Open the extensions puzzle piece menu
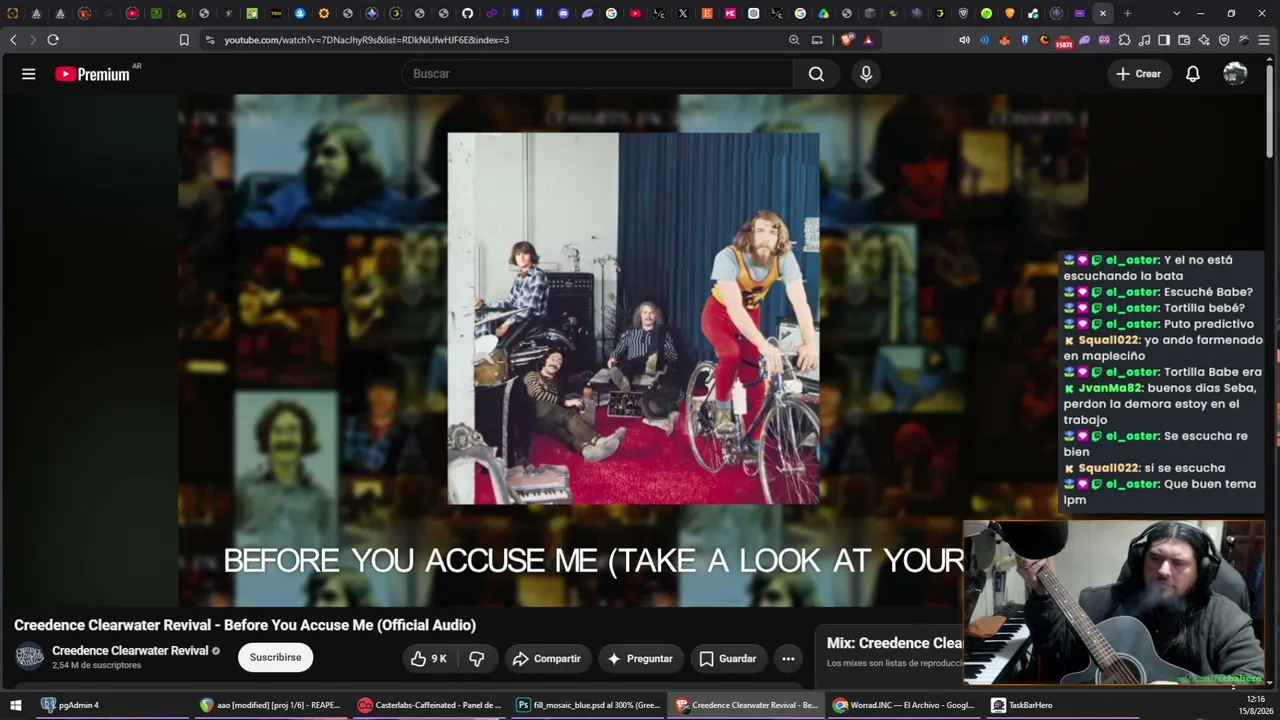 click(x=1124, y=40)
